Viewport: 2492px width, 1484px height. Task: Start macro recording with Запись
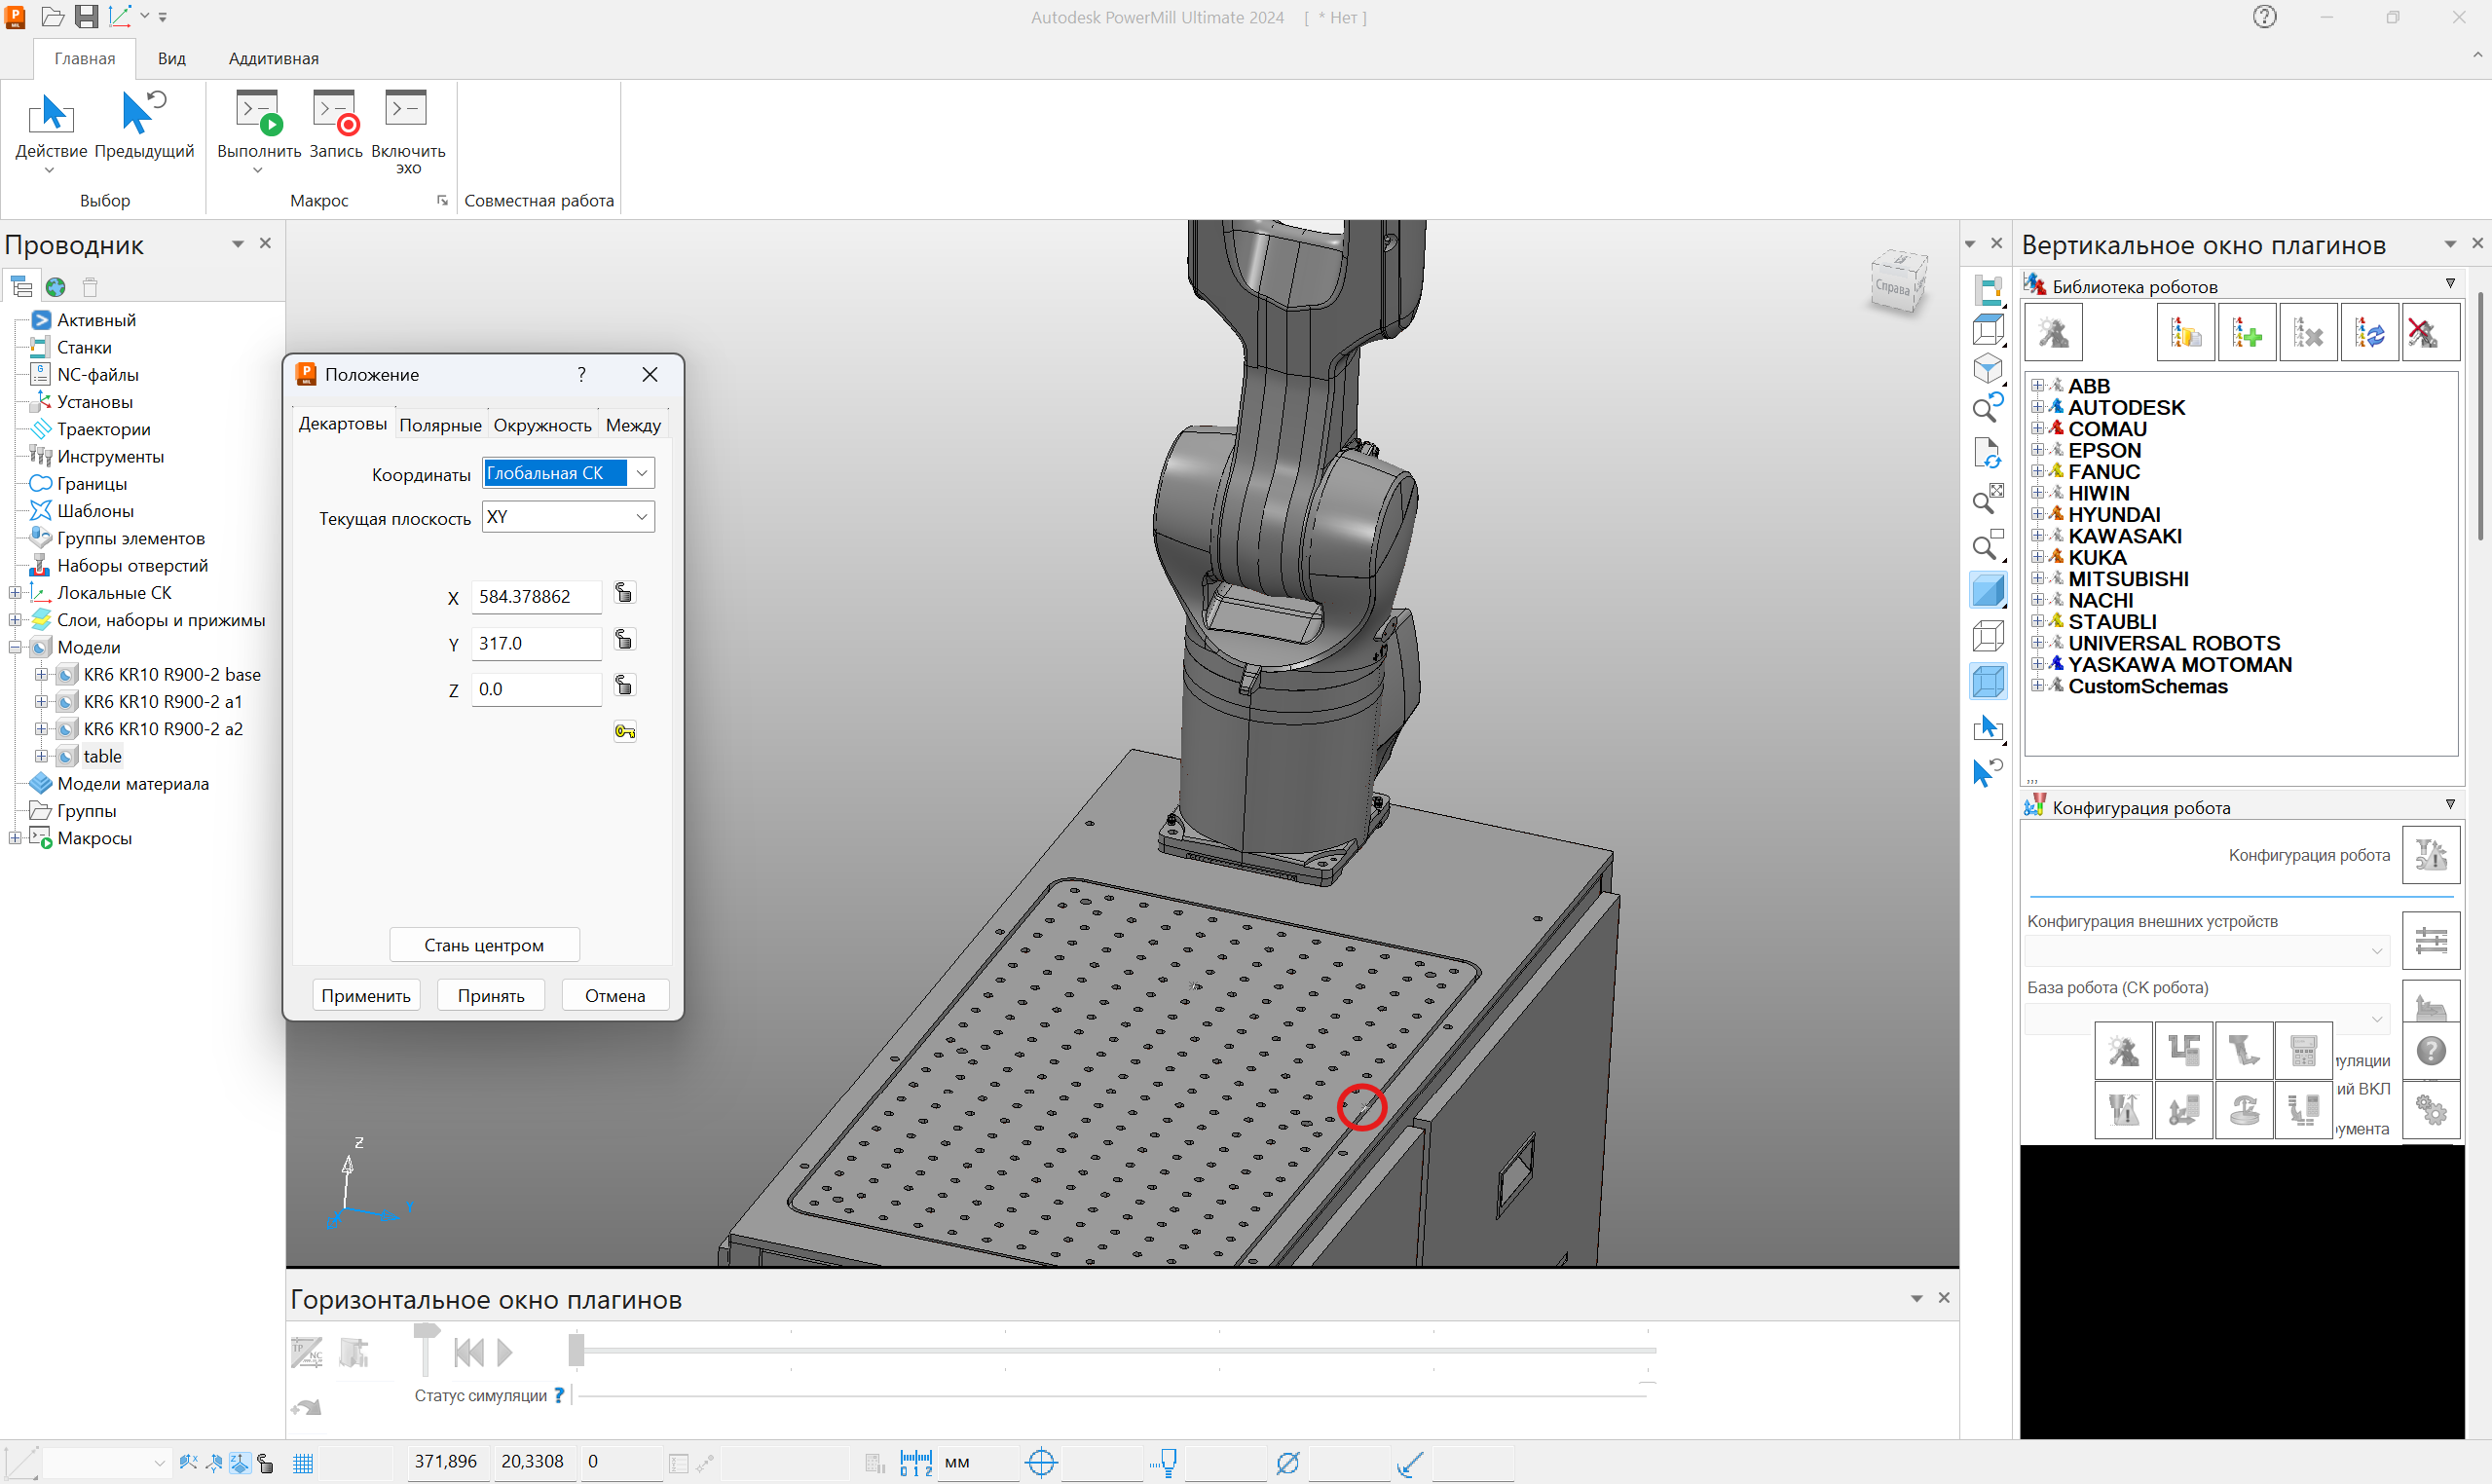click(x=335, y=113)
